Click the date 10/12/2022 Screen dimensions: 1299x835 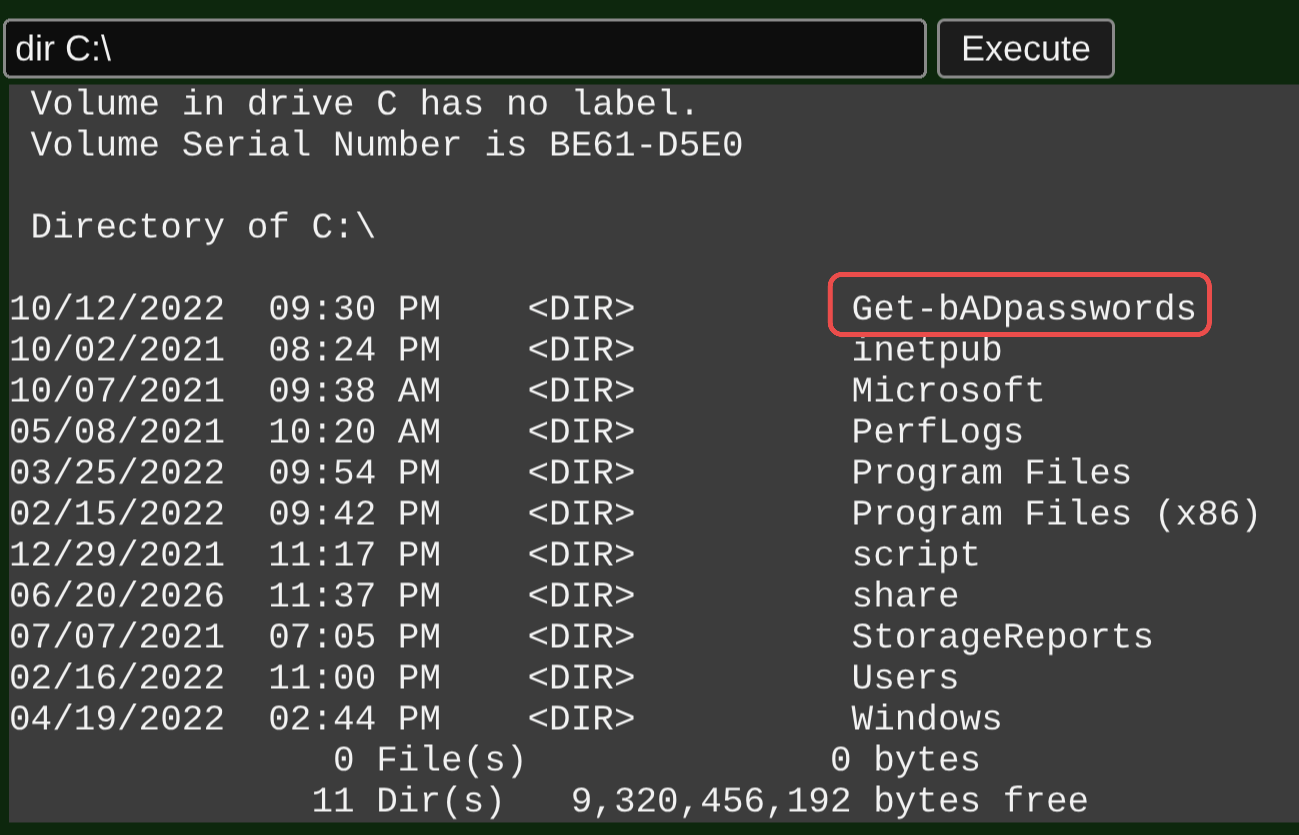(x=117, y=308)
